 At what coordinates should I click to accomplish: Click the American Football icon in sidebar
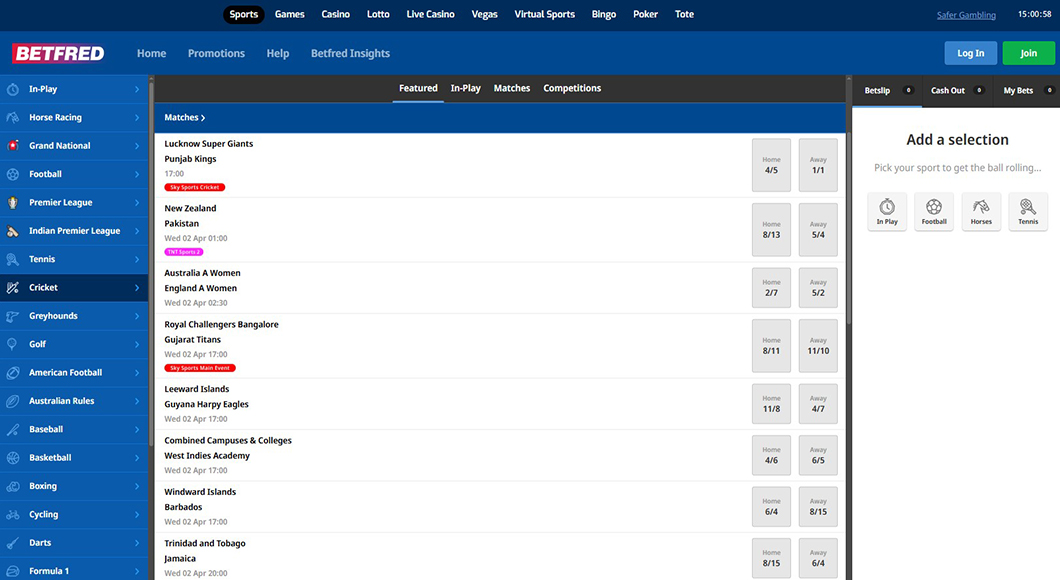[x=13, y=373]
